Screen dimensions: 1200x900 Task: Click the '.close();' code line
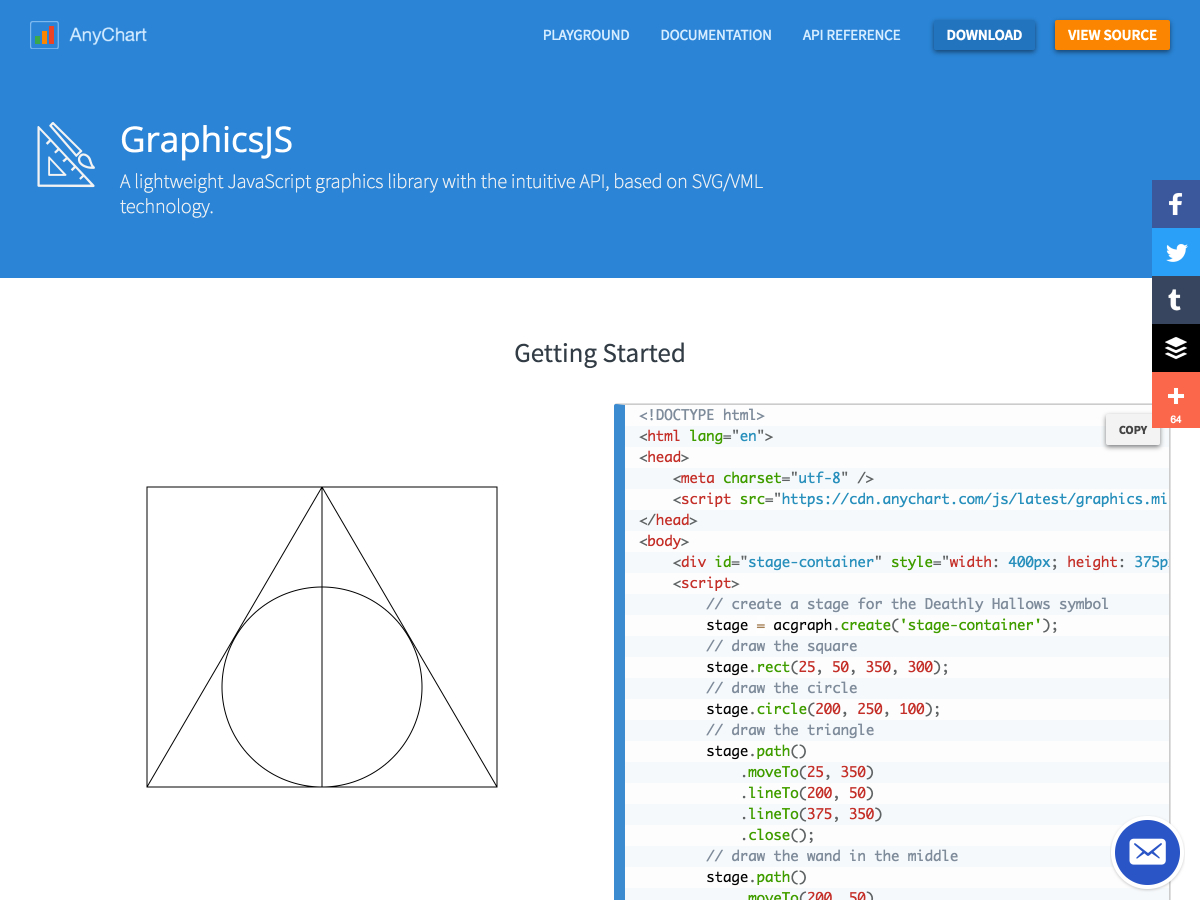coord(778,835)
